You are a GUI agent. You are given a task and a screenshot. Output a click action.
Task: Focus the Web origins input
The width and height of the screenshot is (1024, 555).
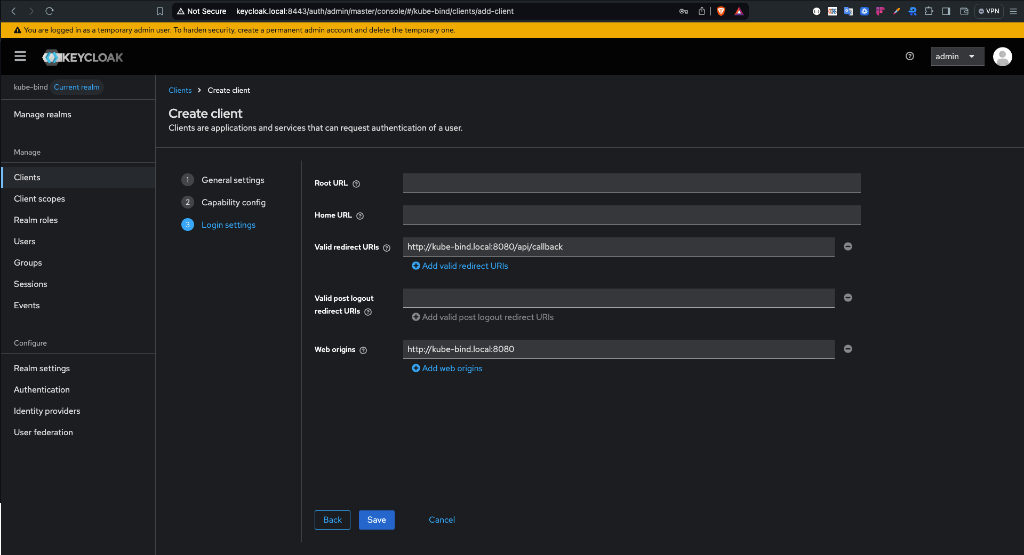(618, 349)
